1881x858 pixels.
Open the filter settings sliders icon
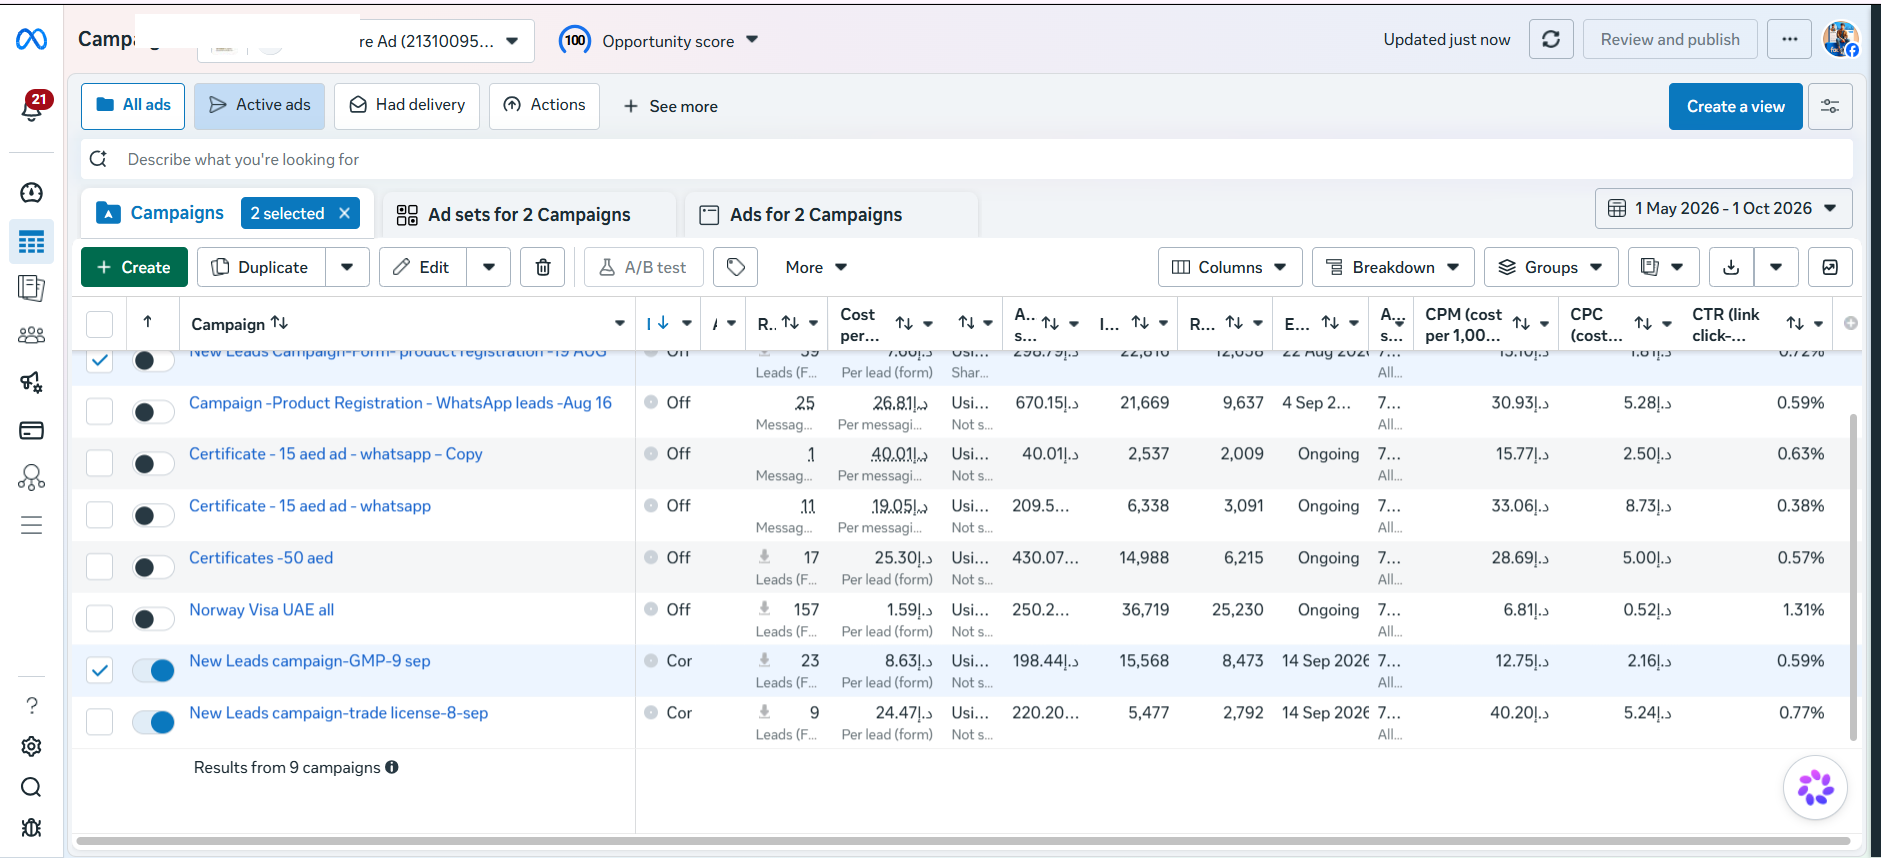tap(1830, 106)
